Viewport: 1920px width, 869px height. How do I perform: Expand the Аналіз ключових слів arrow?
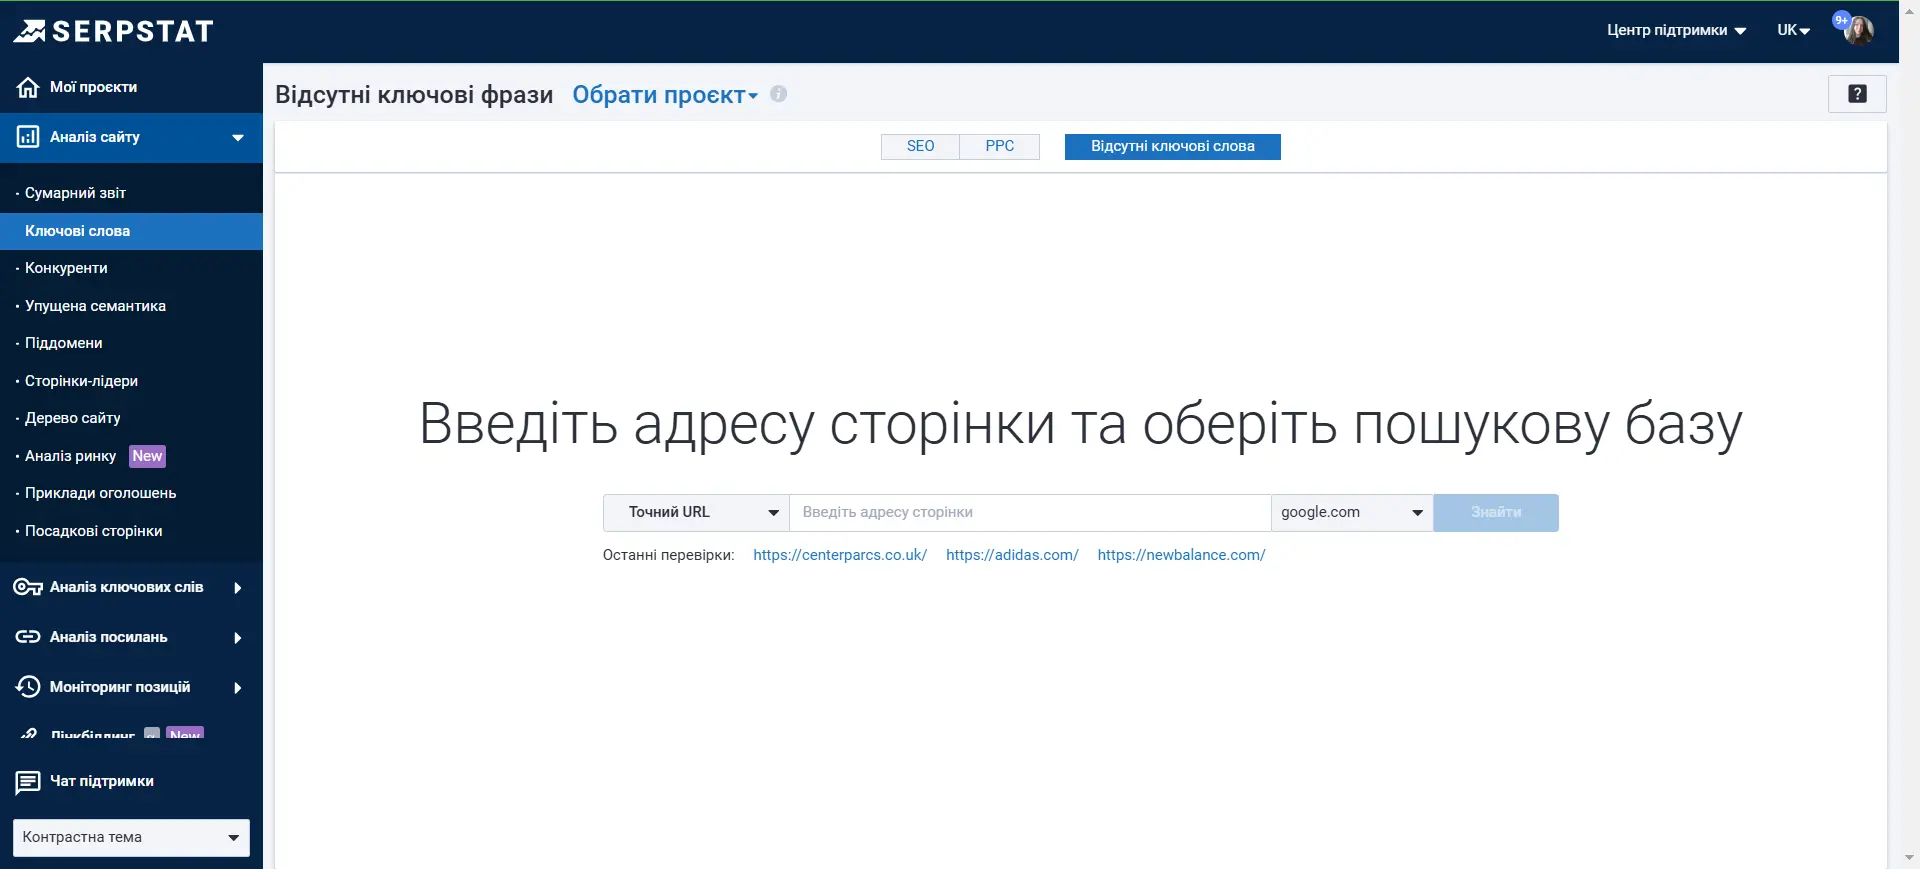238,588
